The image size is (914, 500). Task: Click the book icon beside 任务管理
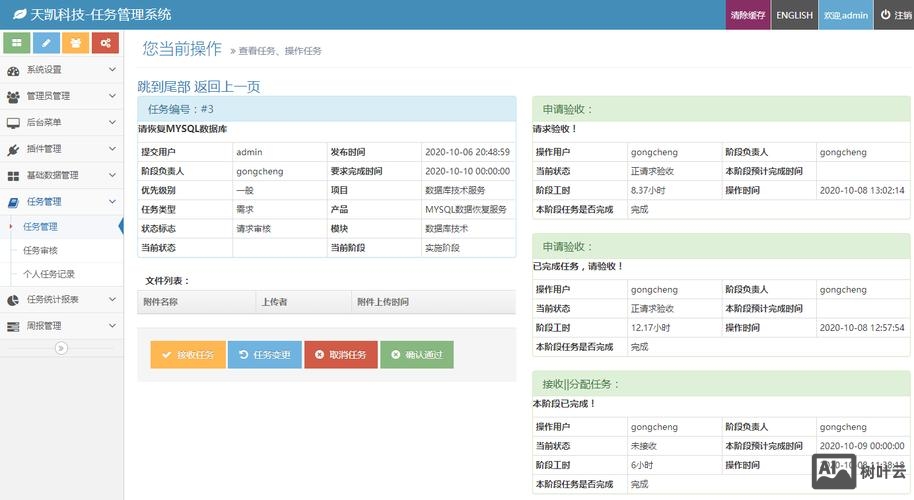pos(13,202)
